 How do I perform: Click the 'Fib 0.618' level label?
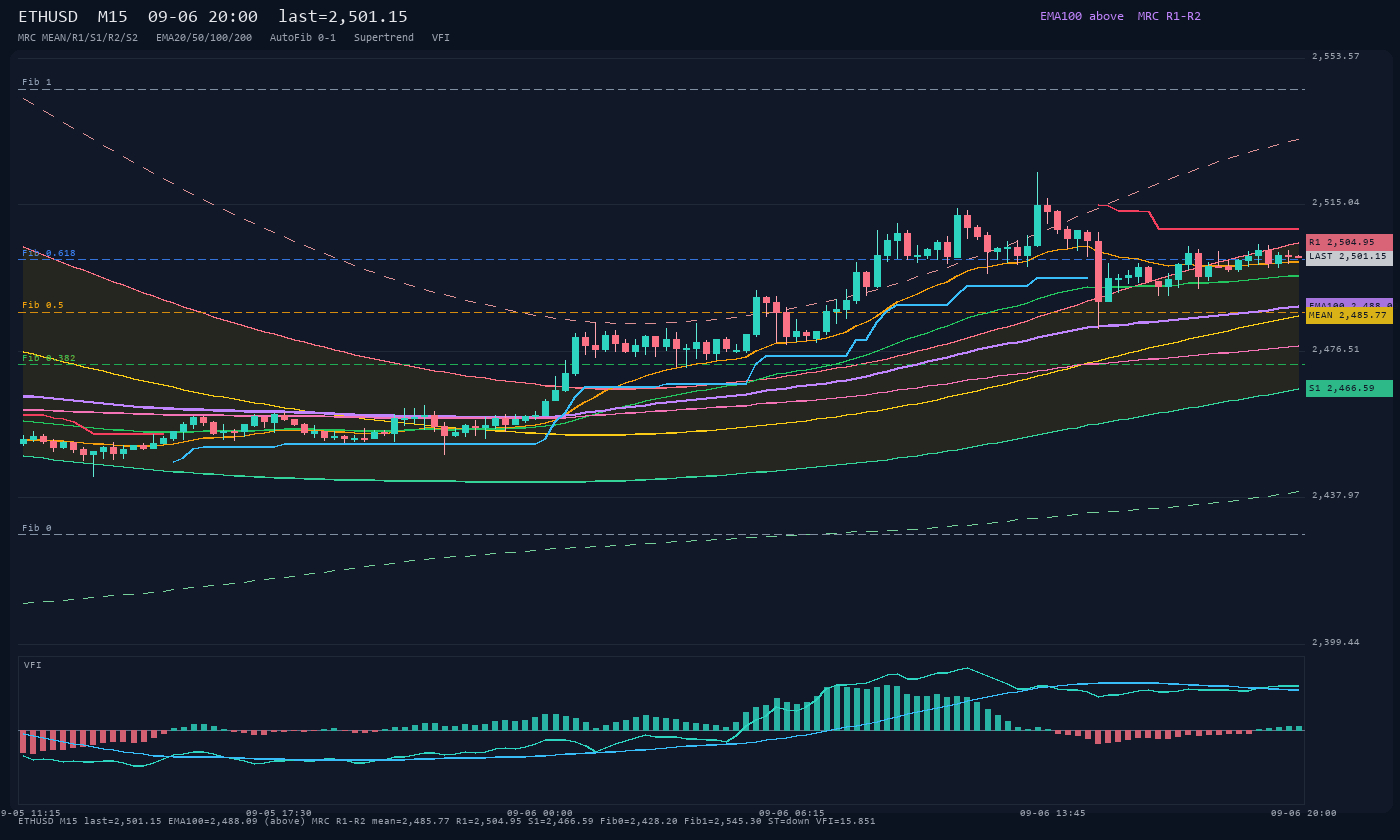tap(48, 253)
